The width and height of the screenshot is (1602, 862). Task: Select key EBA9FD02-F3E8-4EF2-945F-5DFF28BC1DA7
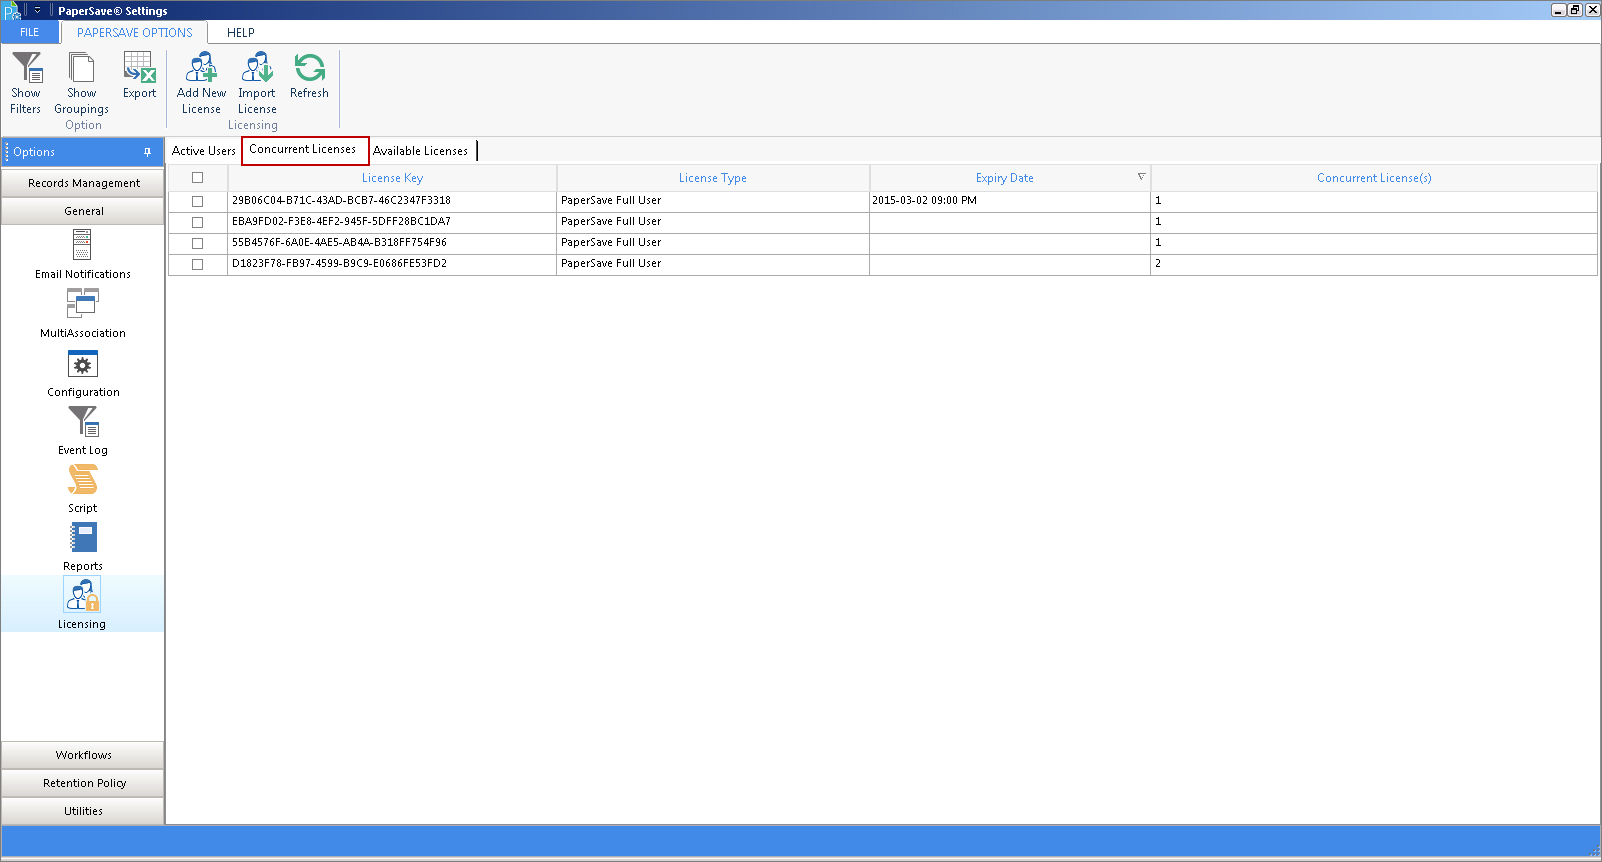[341, 222]
